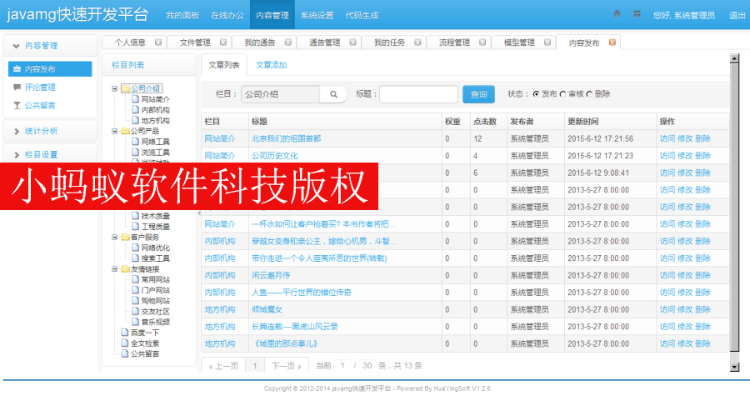The height and width of the screenshot is (396, 750).
Task: Select 搜索工具 tree node
Action: click(x=155, y=258)
